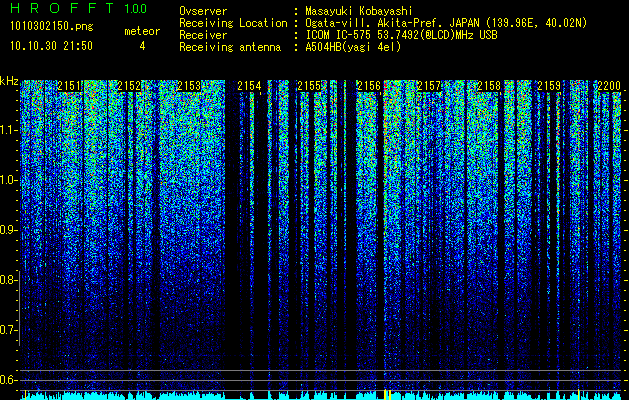Click the 2153 time marker
Image resolution: width=629 pixels, height=400 pixels.
189,86
